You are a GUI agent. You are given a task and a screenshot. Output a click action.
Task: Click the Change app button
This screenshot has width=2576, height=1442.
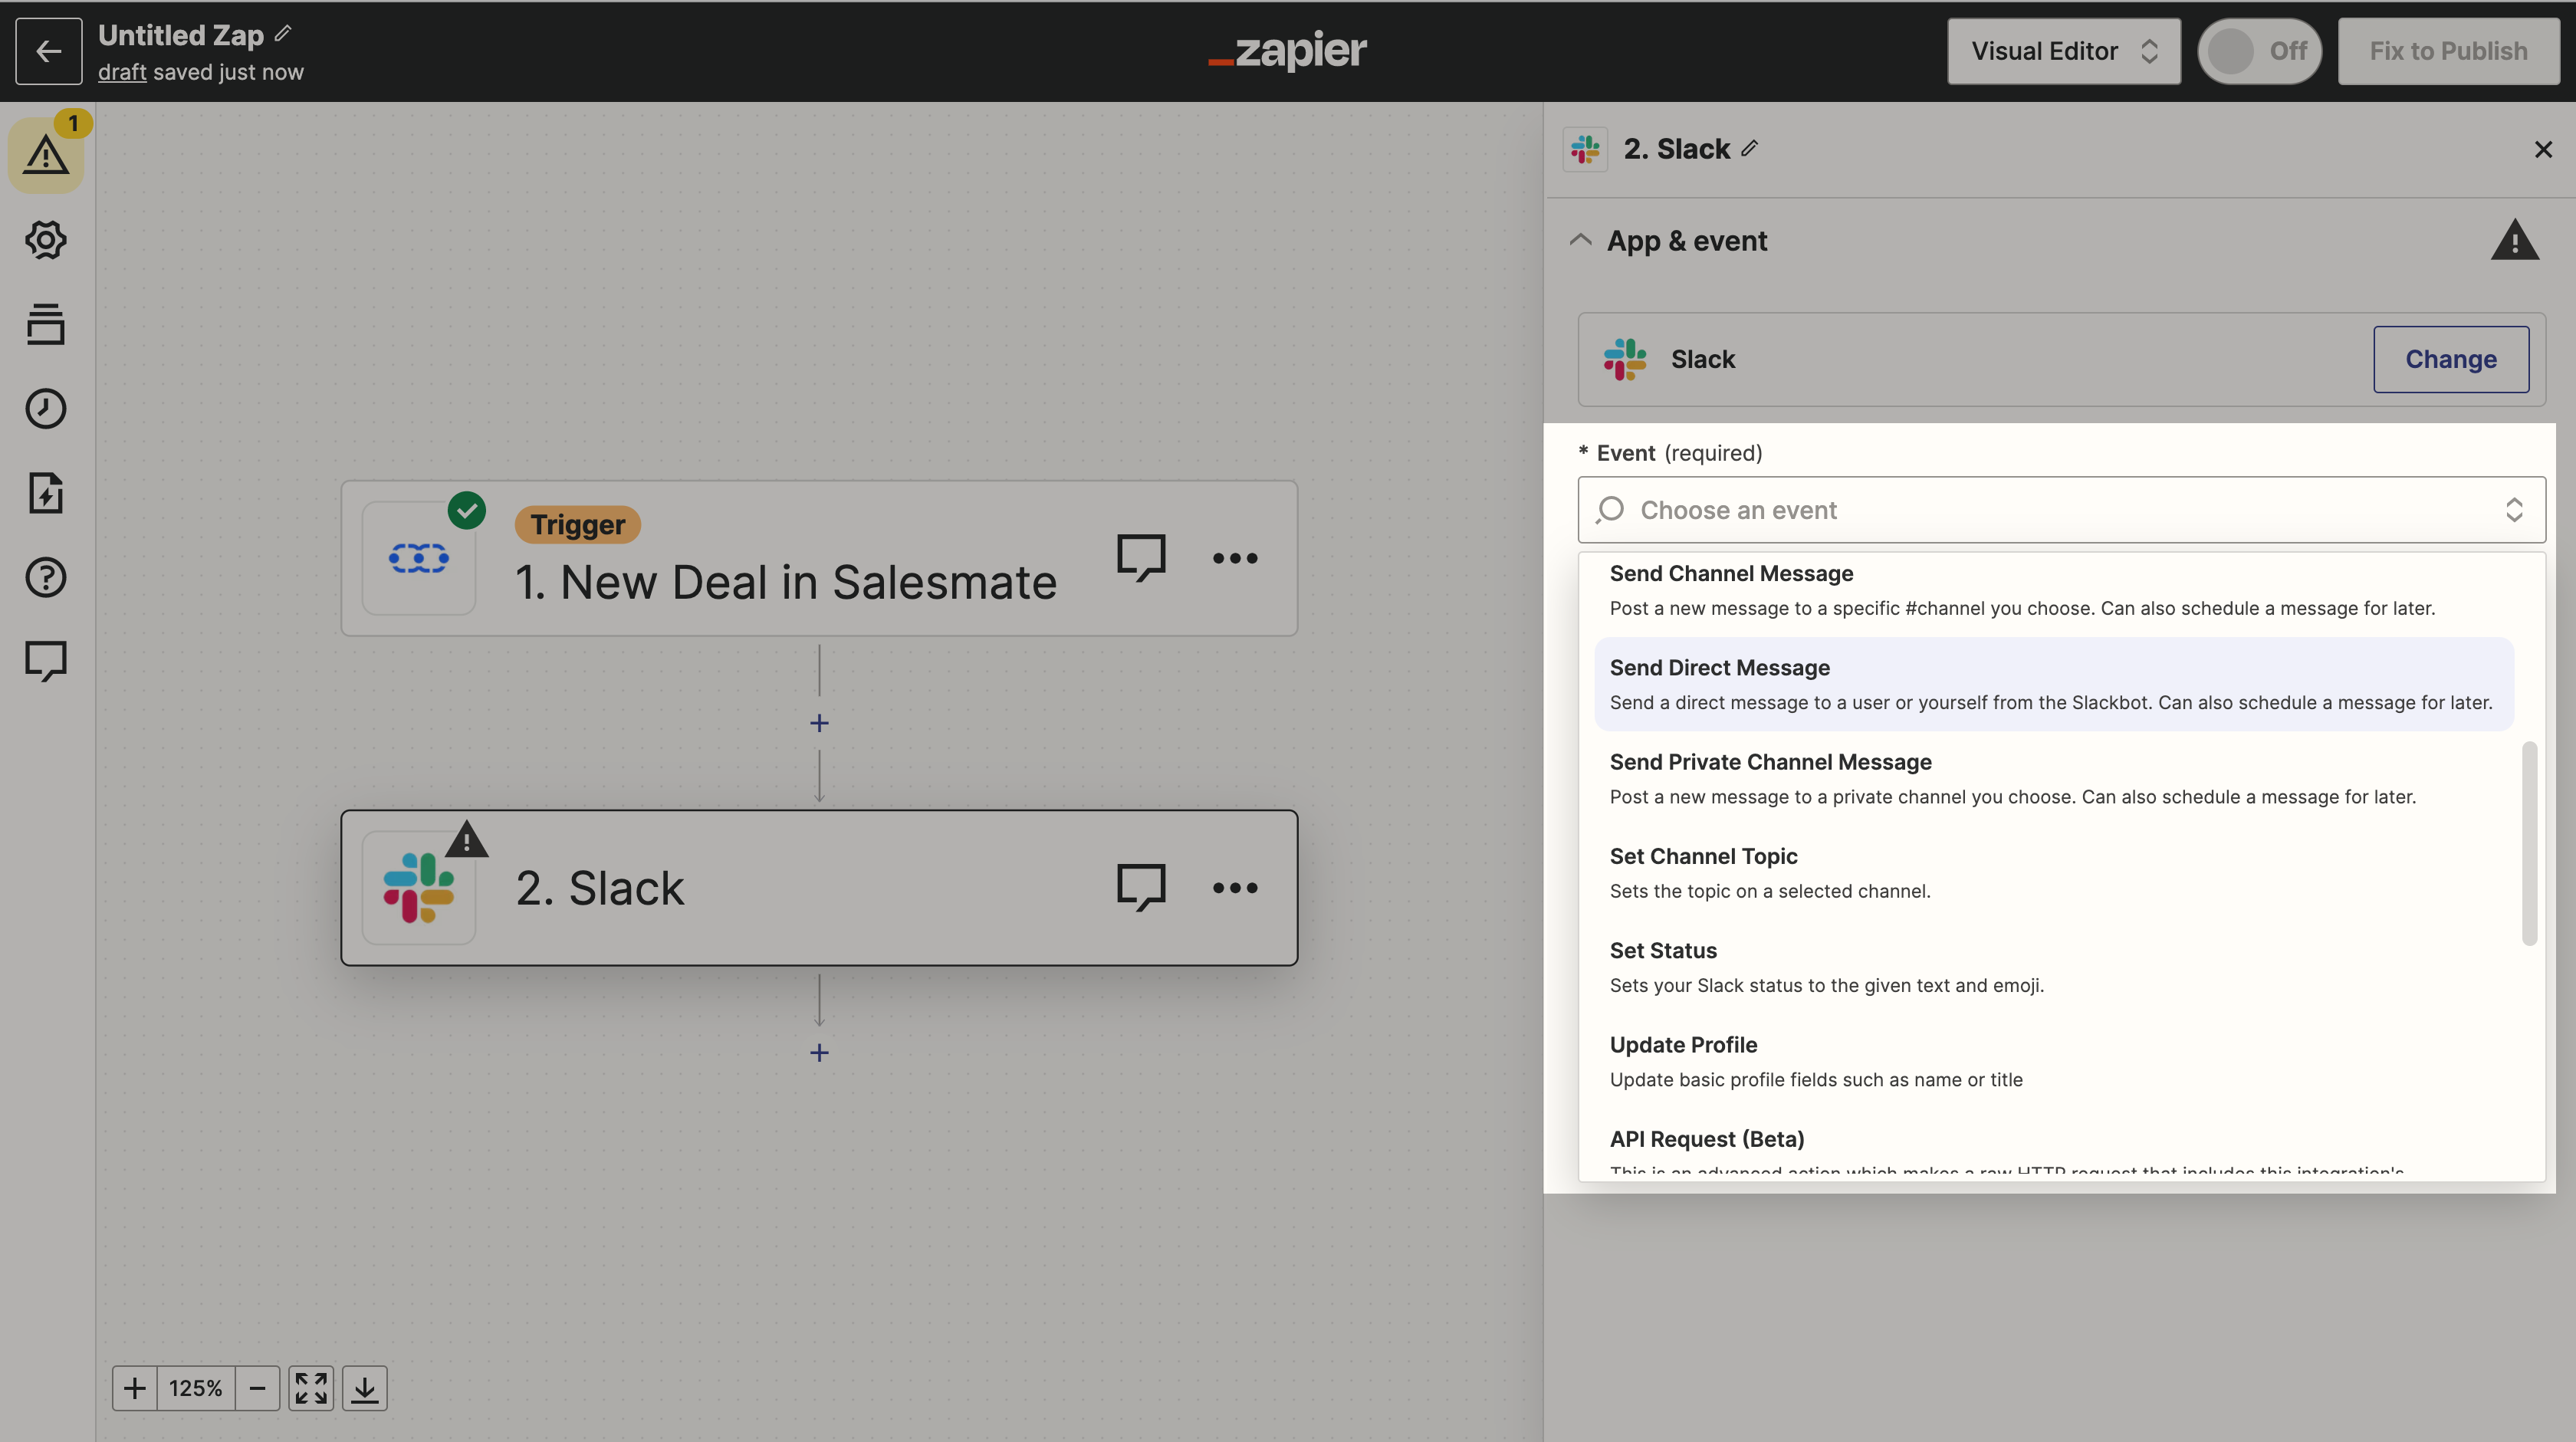click(2451, 359)
